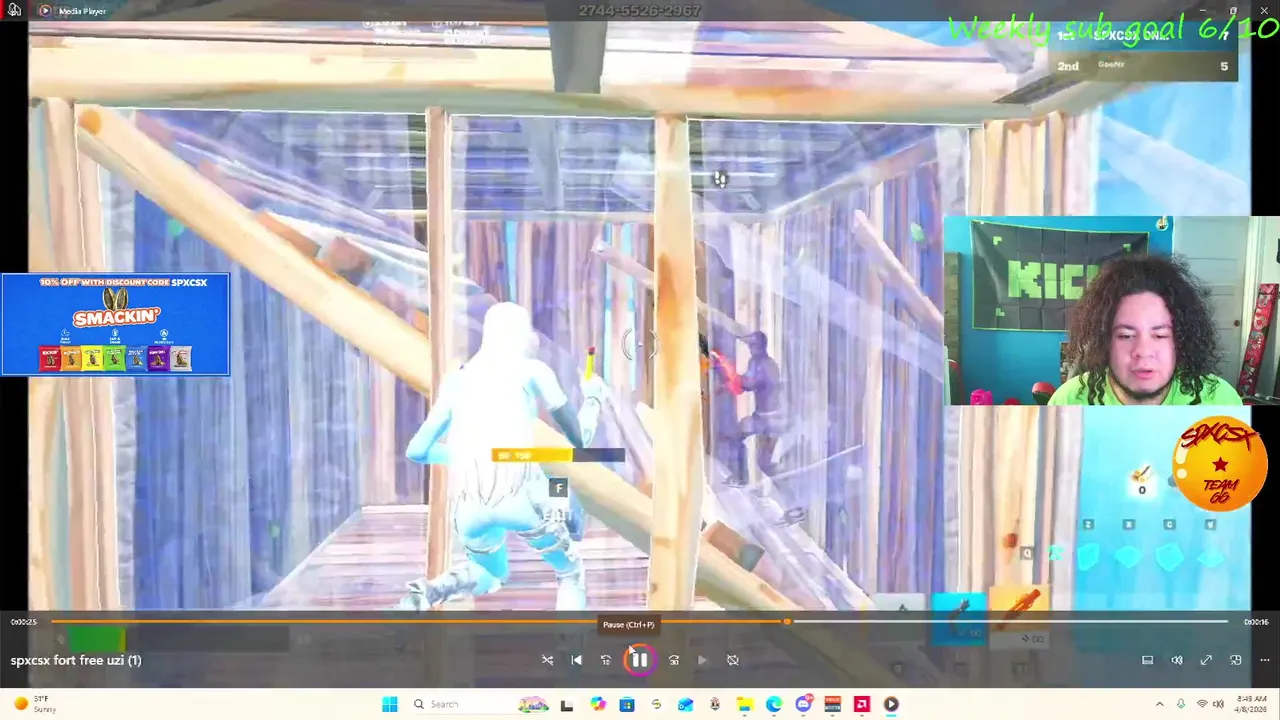
Task: Open the Wi-Fi network tray icon
Action: click(1202, 704)
